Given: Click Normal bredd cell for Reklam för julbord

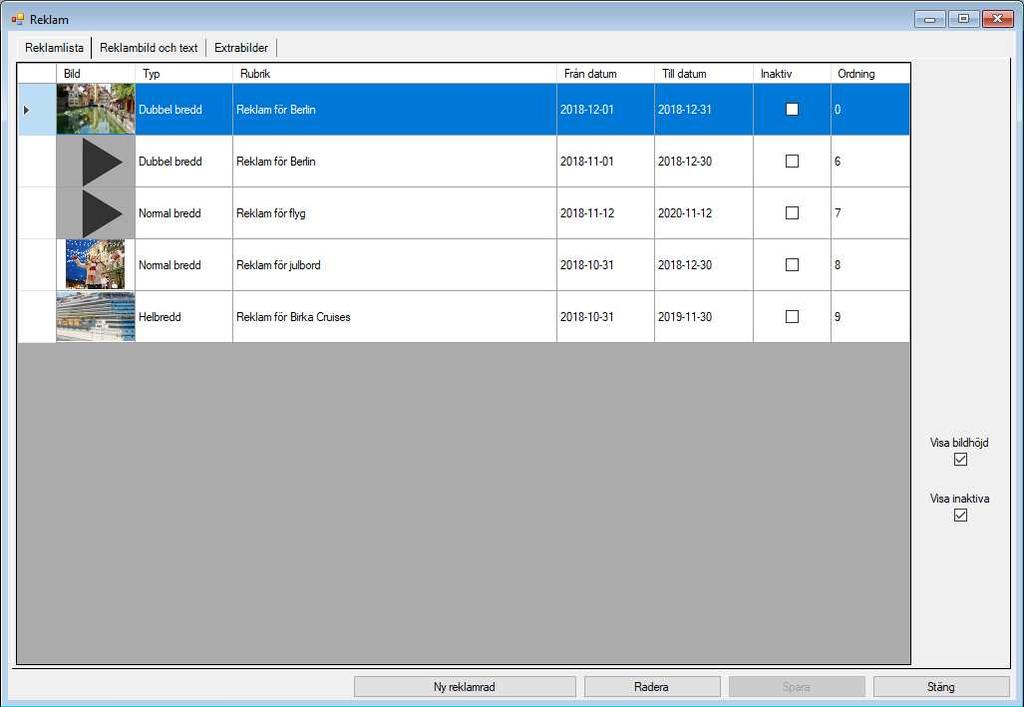Looking at the screenshot, I should point(184,264).
